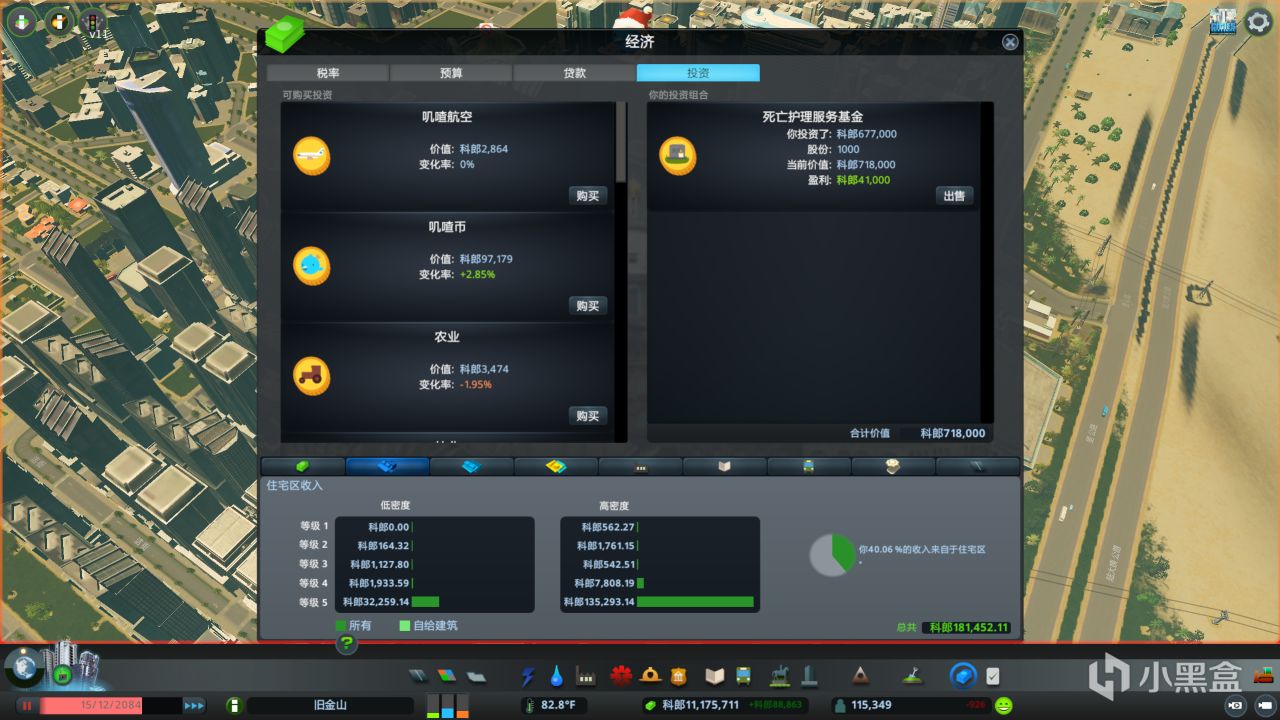Click the date progress bar 15/12/2084
Viewport: 1280px width, 720px height.
110,705
